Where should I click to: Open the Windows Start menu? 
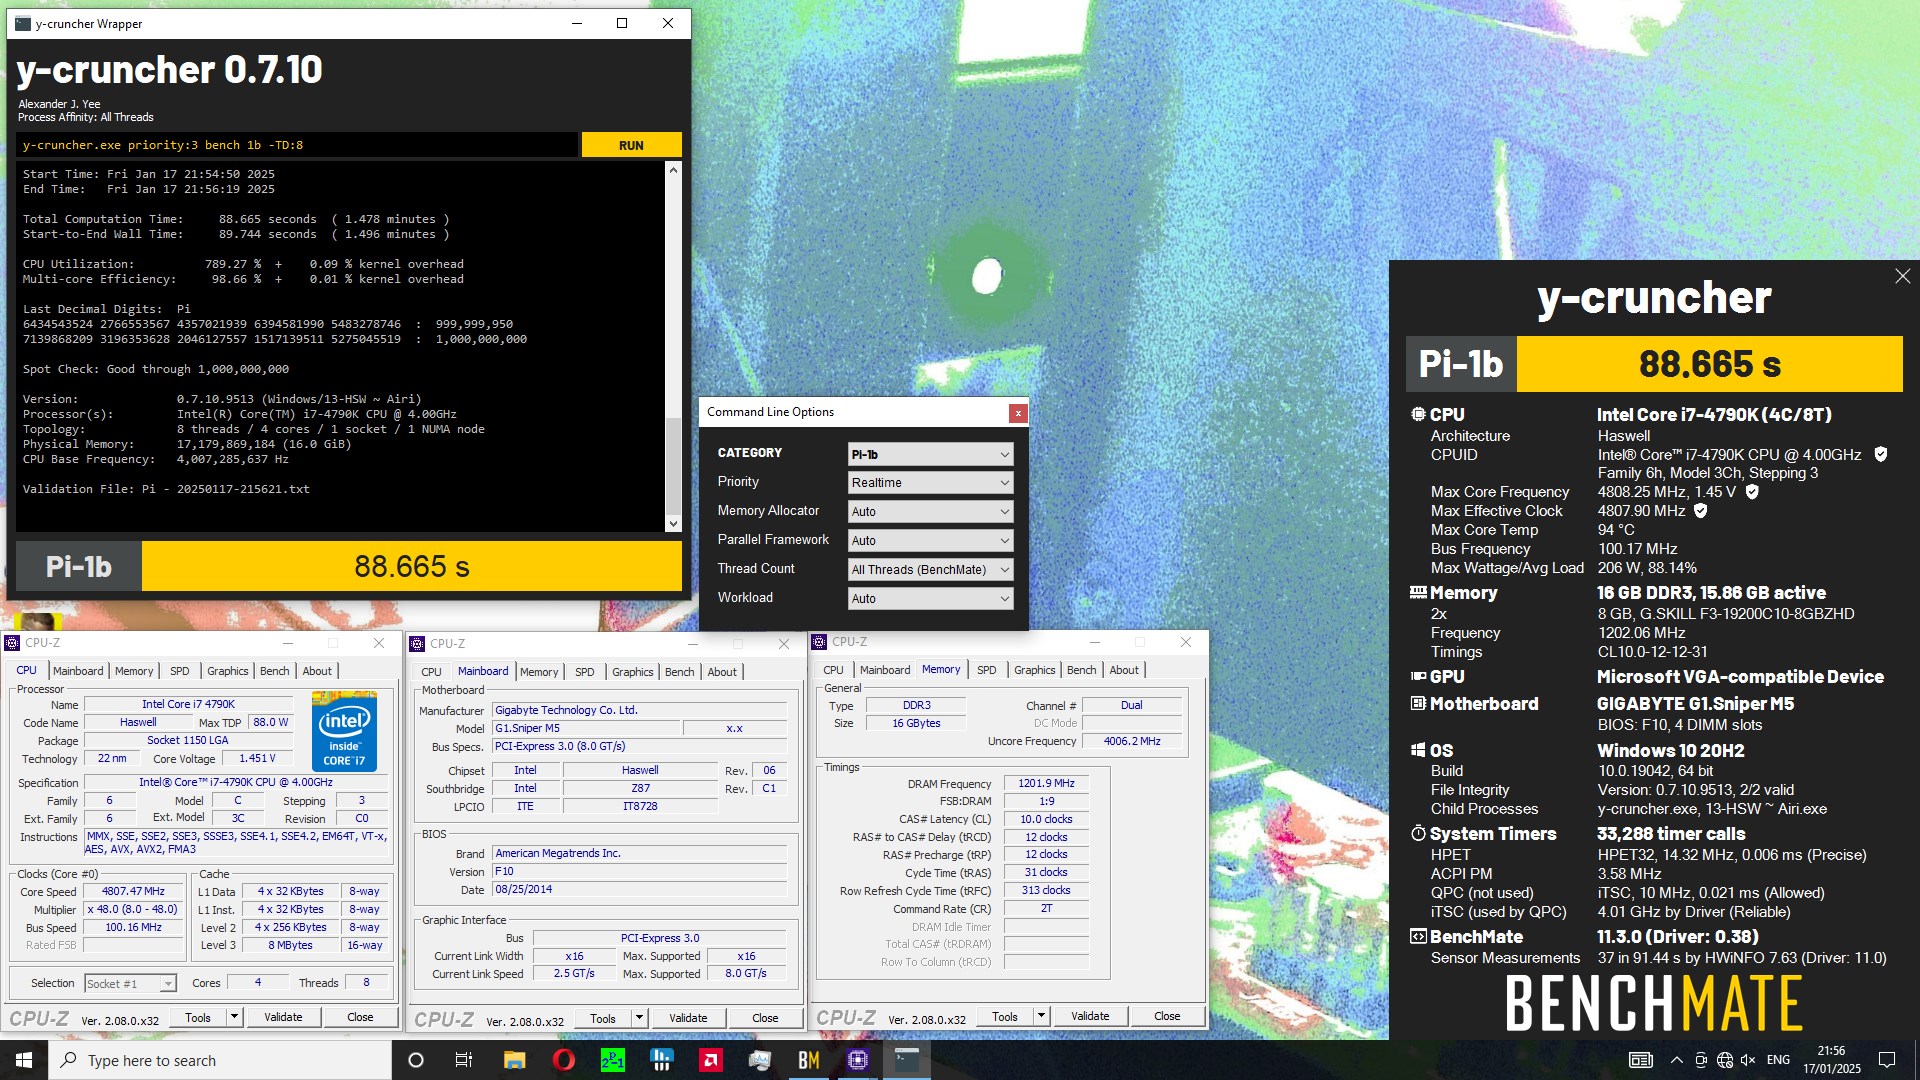tap(24, 1060)
